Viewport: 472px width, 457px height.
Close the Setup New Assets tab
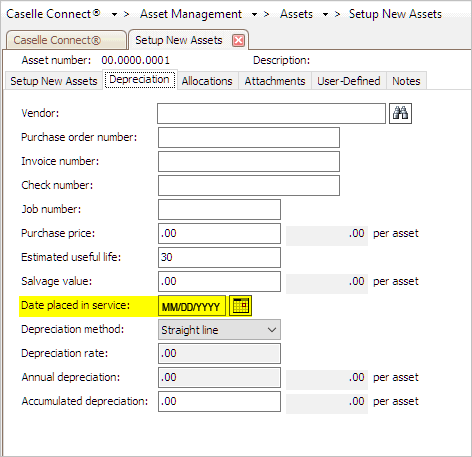(x=238, y=41)
